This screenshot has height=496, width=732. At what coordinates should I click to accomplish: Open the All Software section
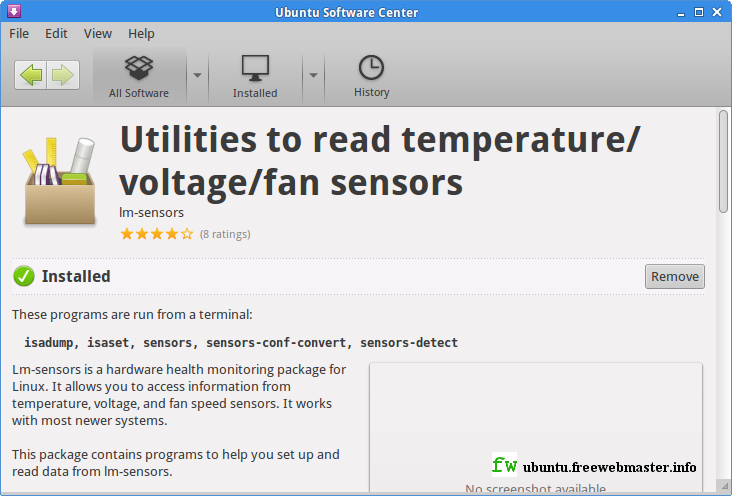coord(139,76)
